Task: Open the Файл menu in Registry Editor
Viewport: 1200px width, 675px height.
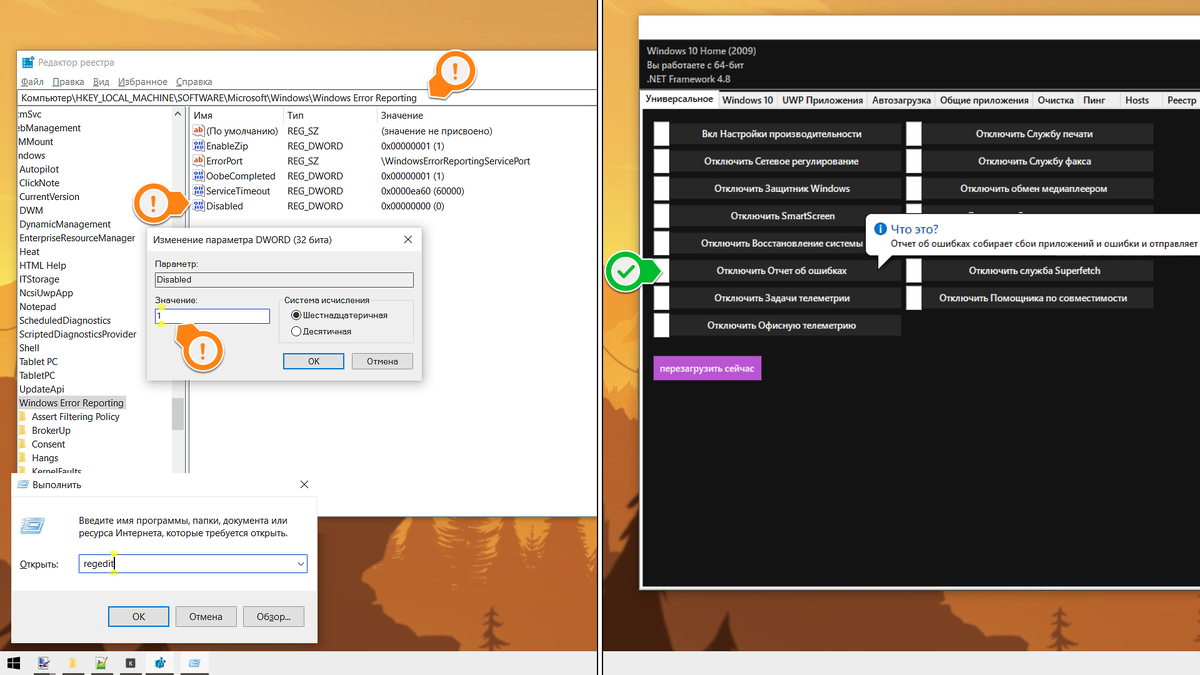Action: pyautogui.click(x=32, y=82)
